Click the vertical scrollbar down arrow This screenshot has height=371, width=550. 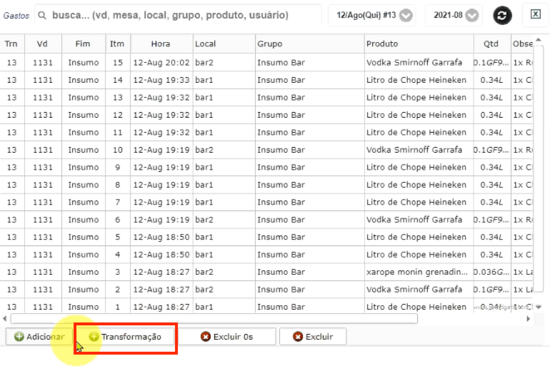[x=538, y=307]
